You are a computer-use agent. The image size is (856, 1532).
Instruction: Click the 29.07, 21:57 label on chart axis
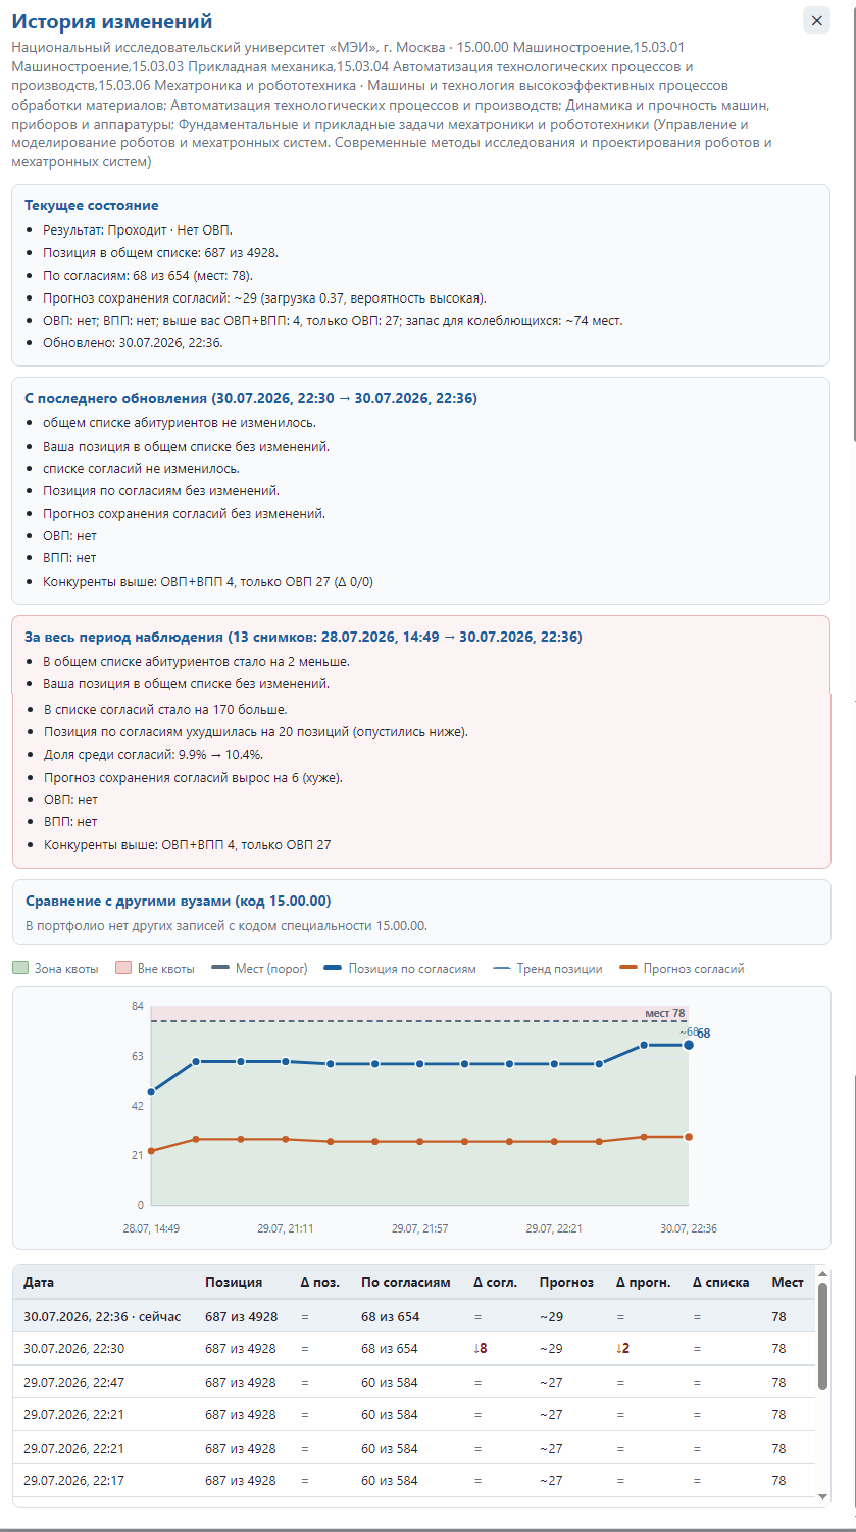(x=420, y=1228)
